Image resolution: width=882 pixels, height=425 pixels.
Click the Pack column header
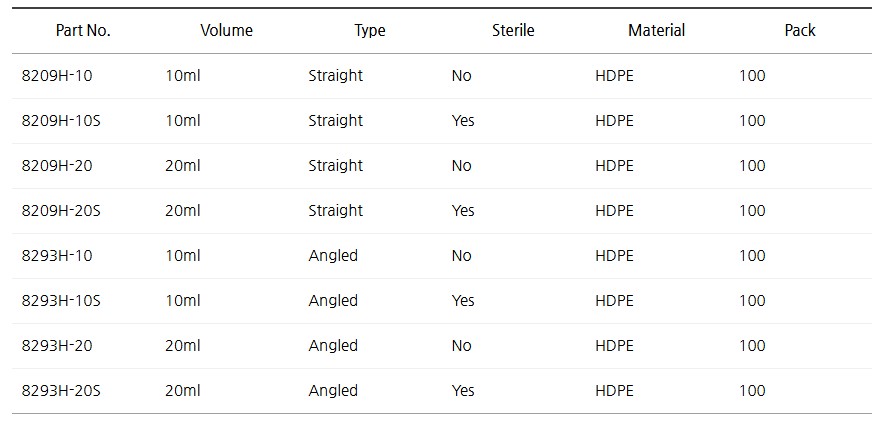coord(800,31)
